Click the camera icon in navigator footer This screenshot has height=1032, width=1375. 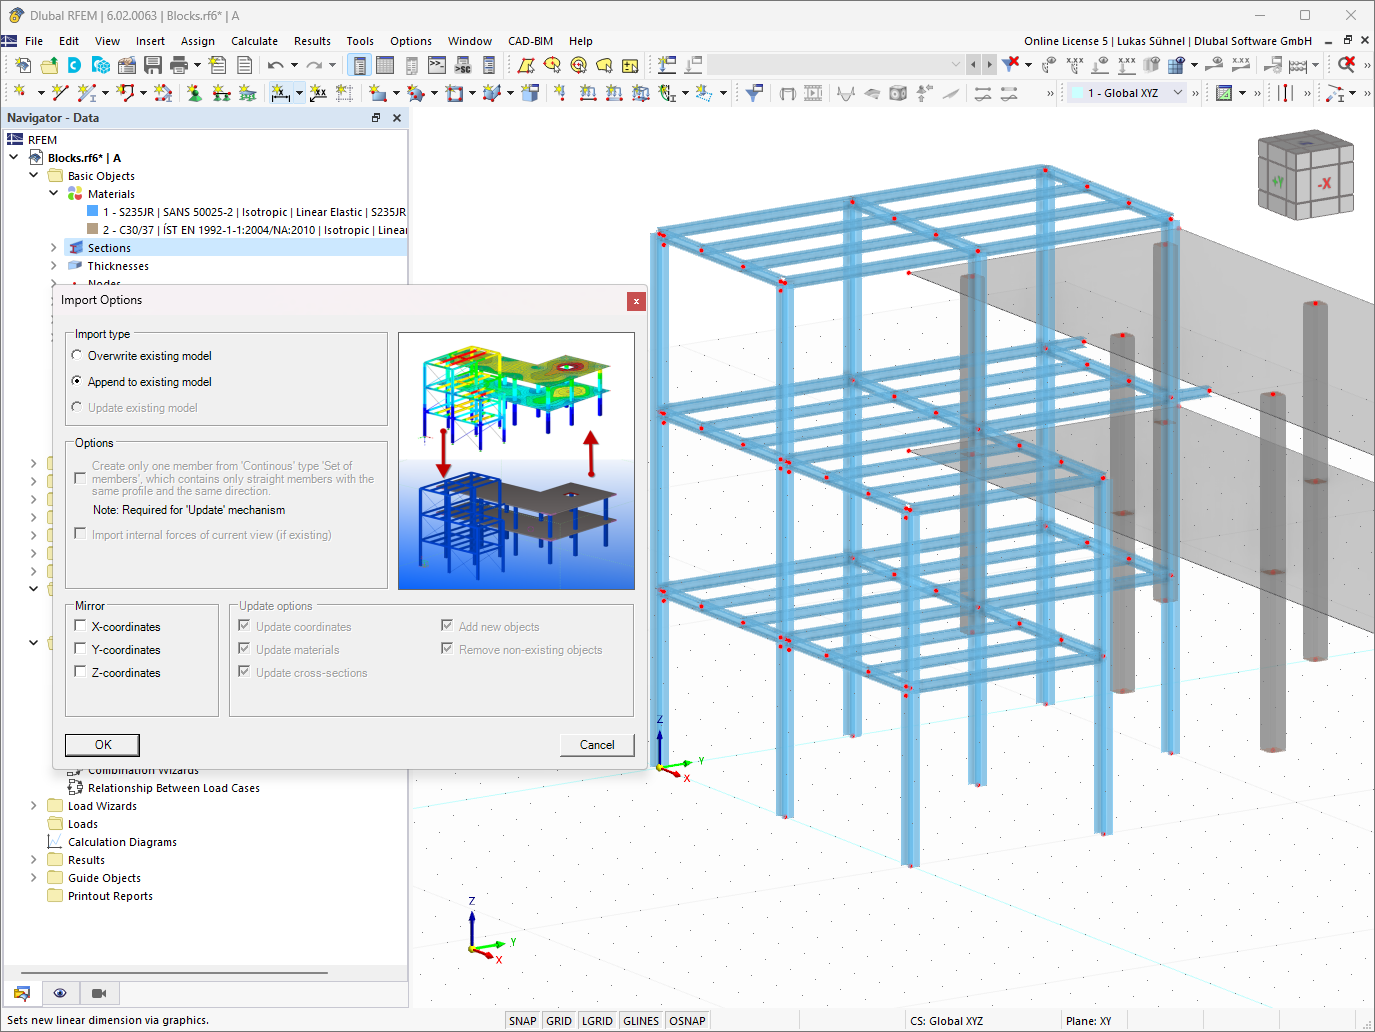coord(99,993)
